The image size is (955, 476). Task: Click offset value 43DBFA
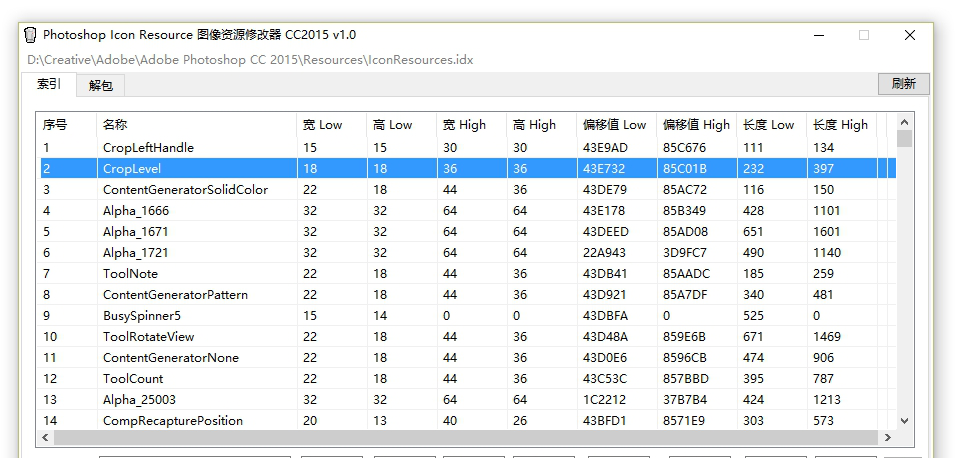[605, 315]
